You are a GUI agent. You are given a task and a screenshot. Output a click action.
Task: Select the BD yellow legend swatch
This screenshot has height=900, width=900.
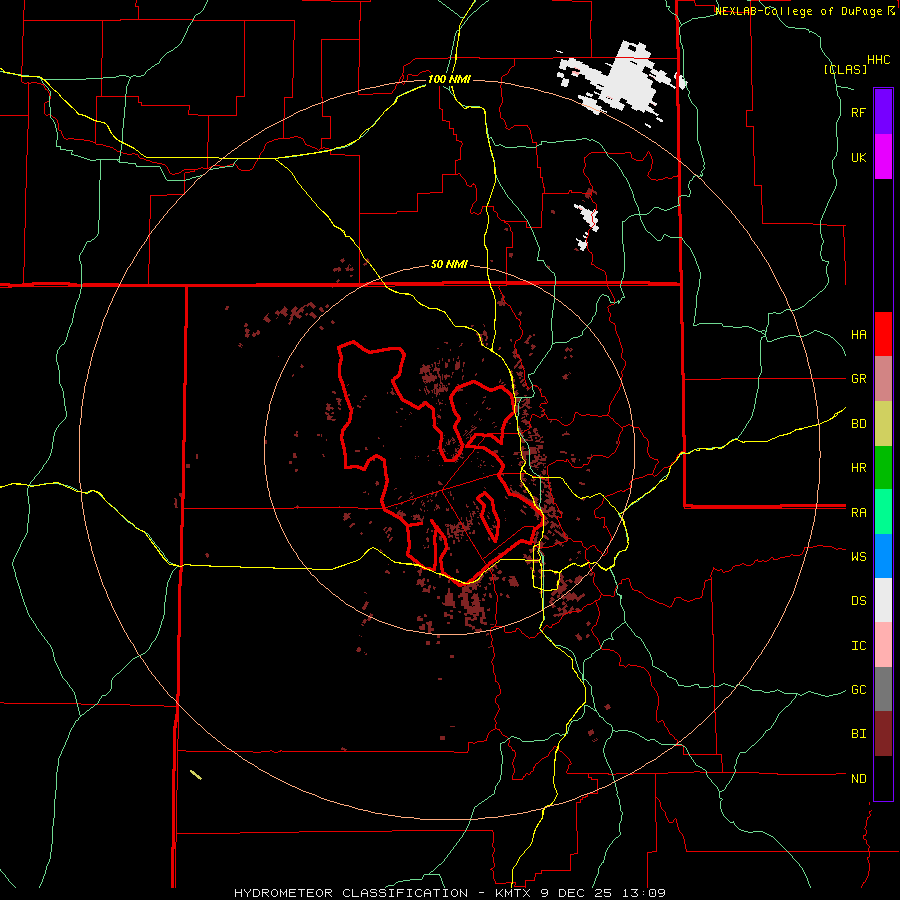(x=883, y=423)
